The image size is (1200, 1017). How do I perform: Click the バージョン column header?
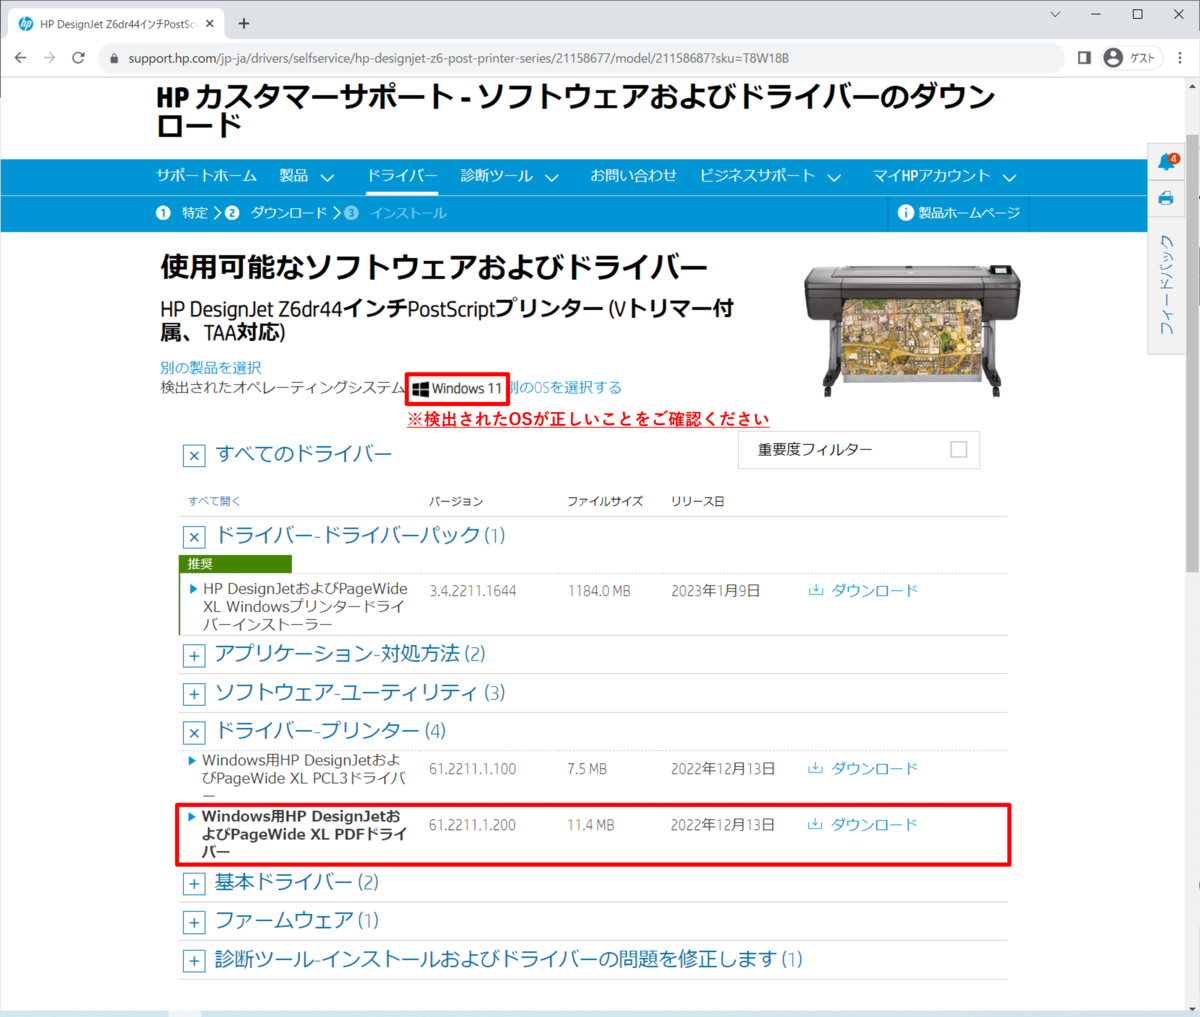(456, 501)
